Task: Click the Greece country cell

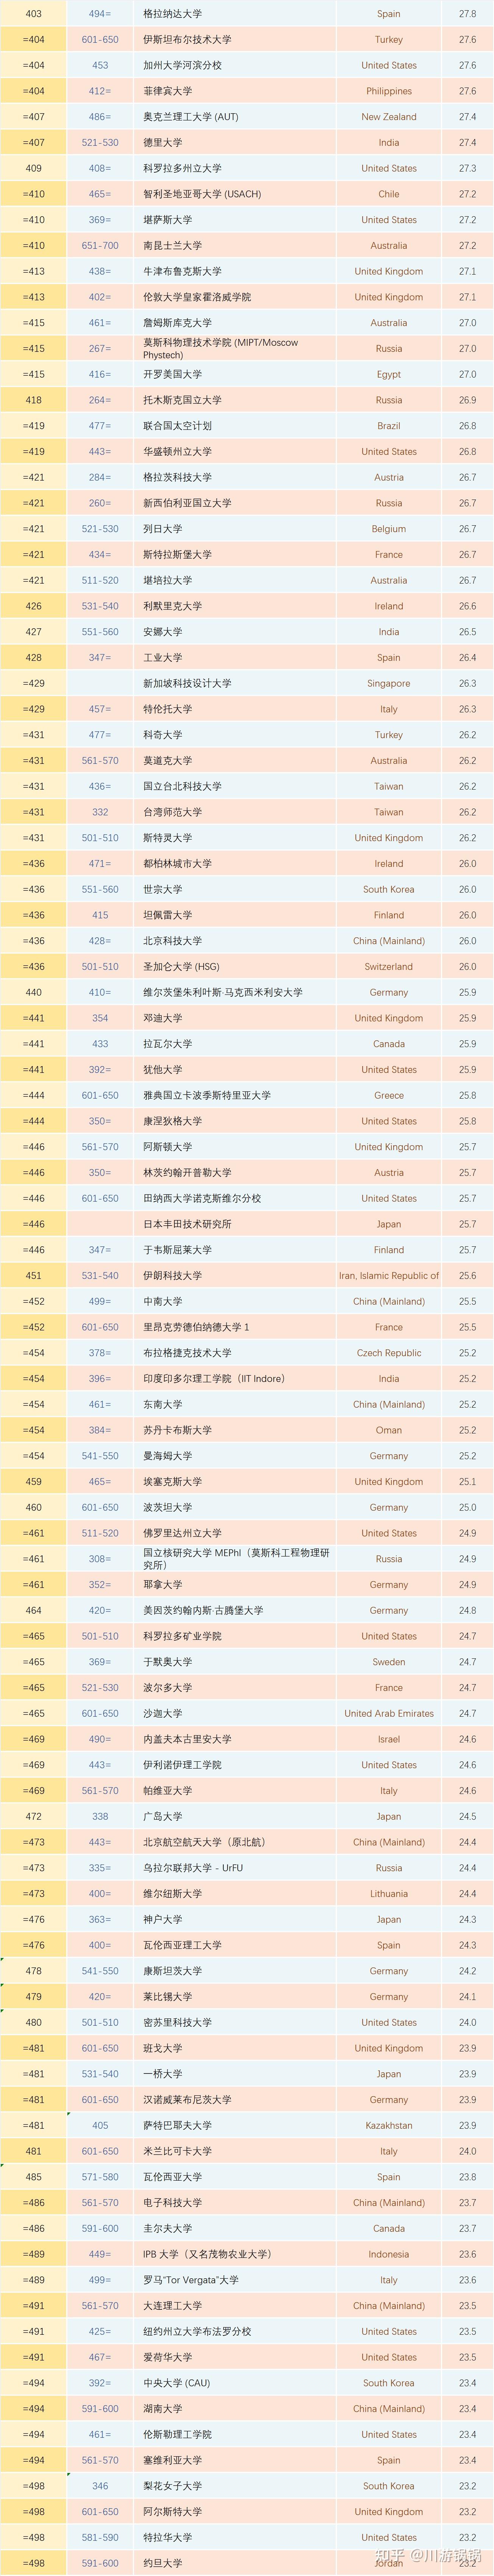Action: [x=389, y=1096]
